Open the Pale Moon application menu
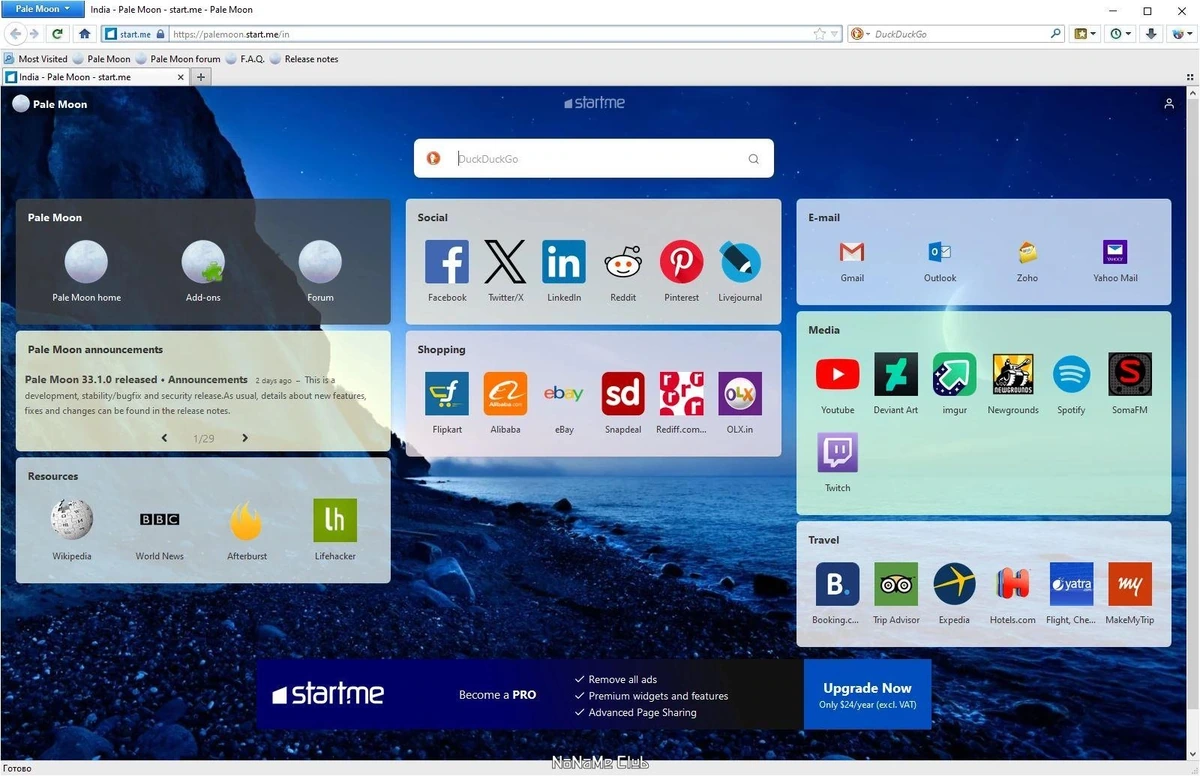This screenshot has width=1200, height=776. [42, 8]
